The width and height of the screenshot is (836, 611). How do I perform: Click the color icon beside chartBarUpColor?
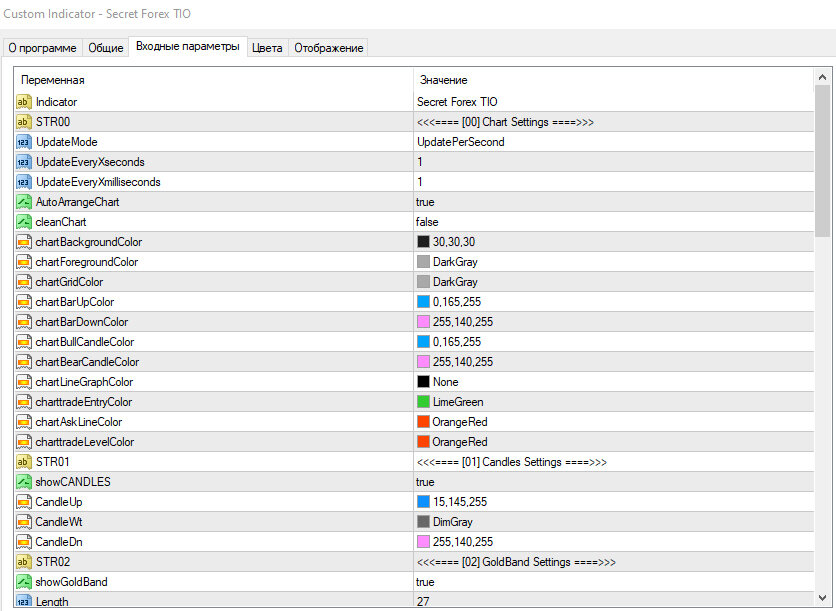coord(23,302)
